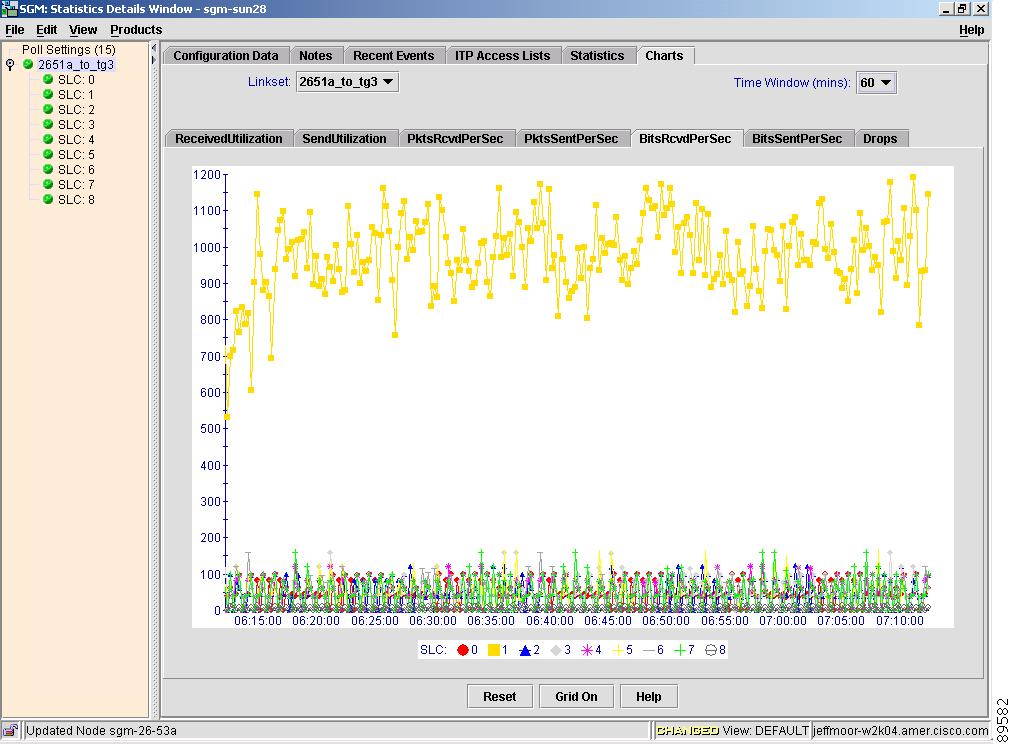Screen dimensions: 1011x744
Task: Open the Linkset dropdown
Action: [x=347, y=82]
